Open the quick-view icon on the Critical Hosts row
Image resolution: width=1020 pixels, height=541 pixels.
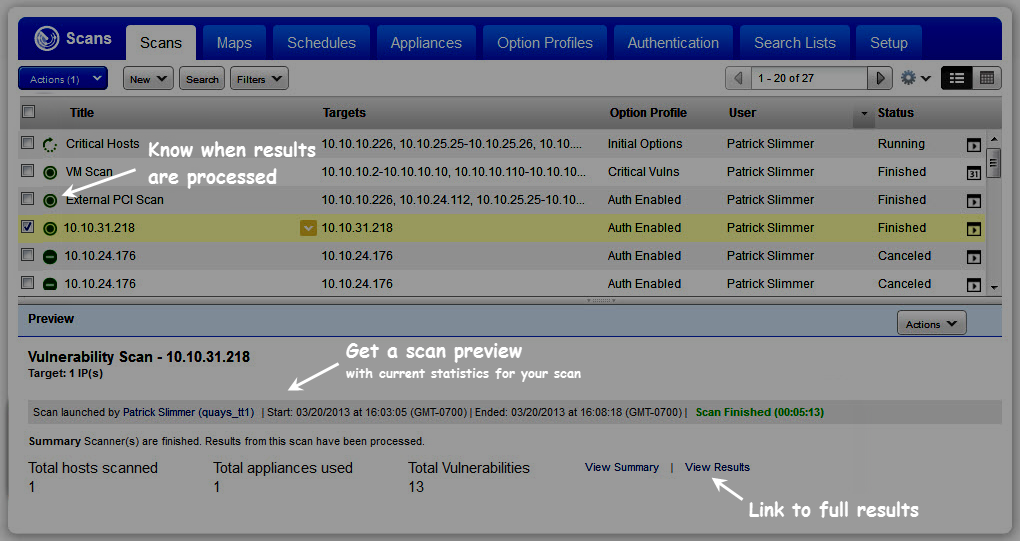[x=974, y=145]
